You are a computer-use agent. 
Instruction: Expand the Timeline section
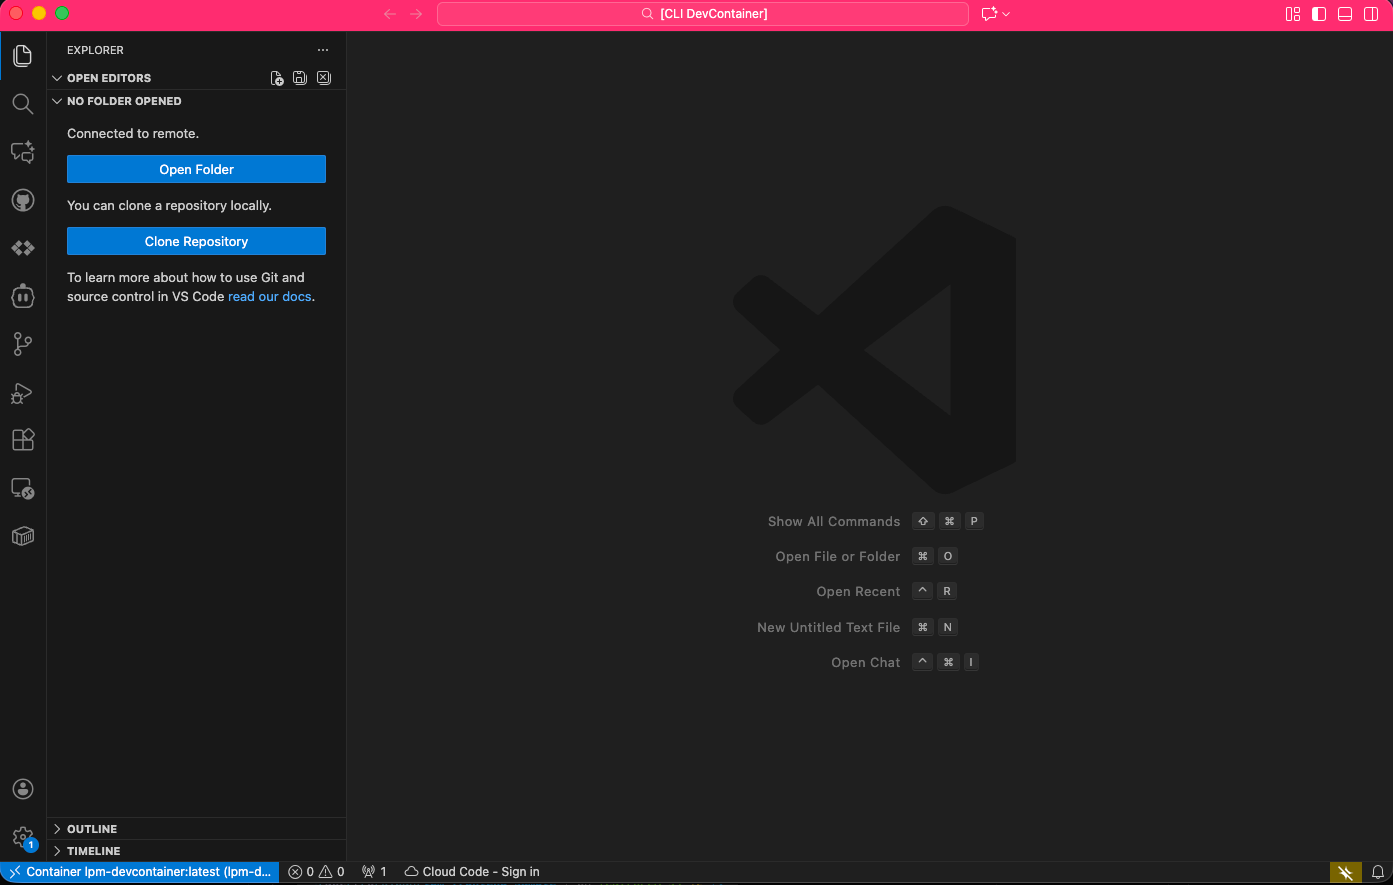tap(57, 851)
